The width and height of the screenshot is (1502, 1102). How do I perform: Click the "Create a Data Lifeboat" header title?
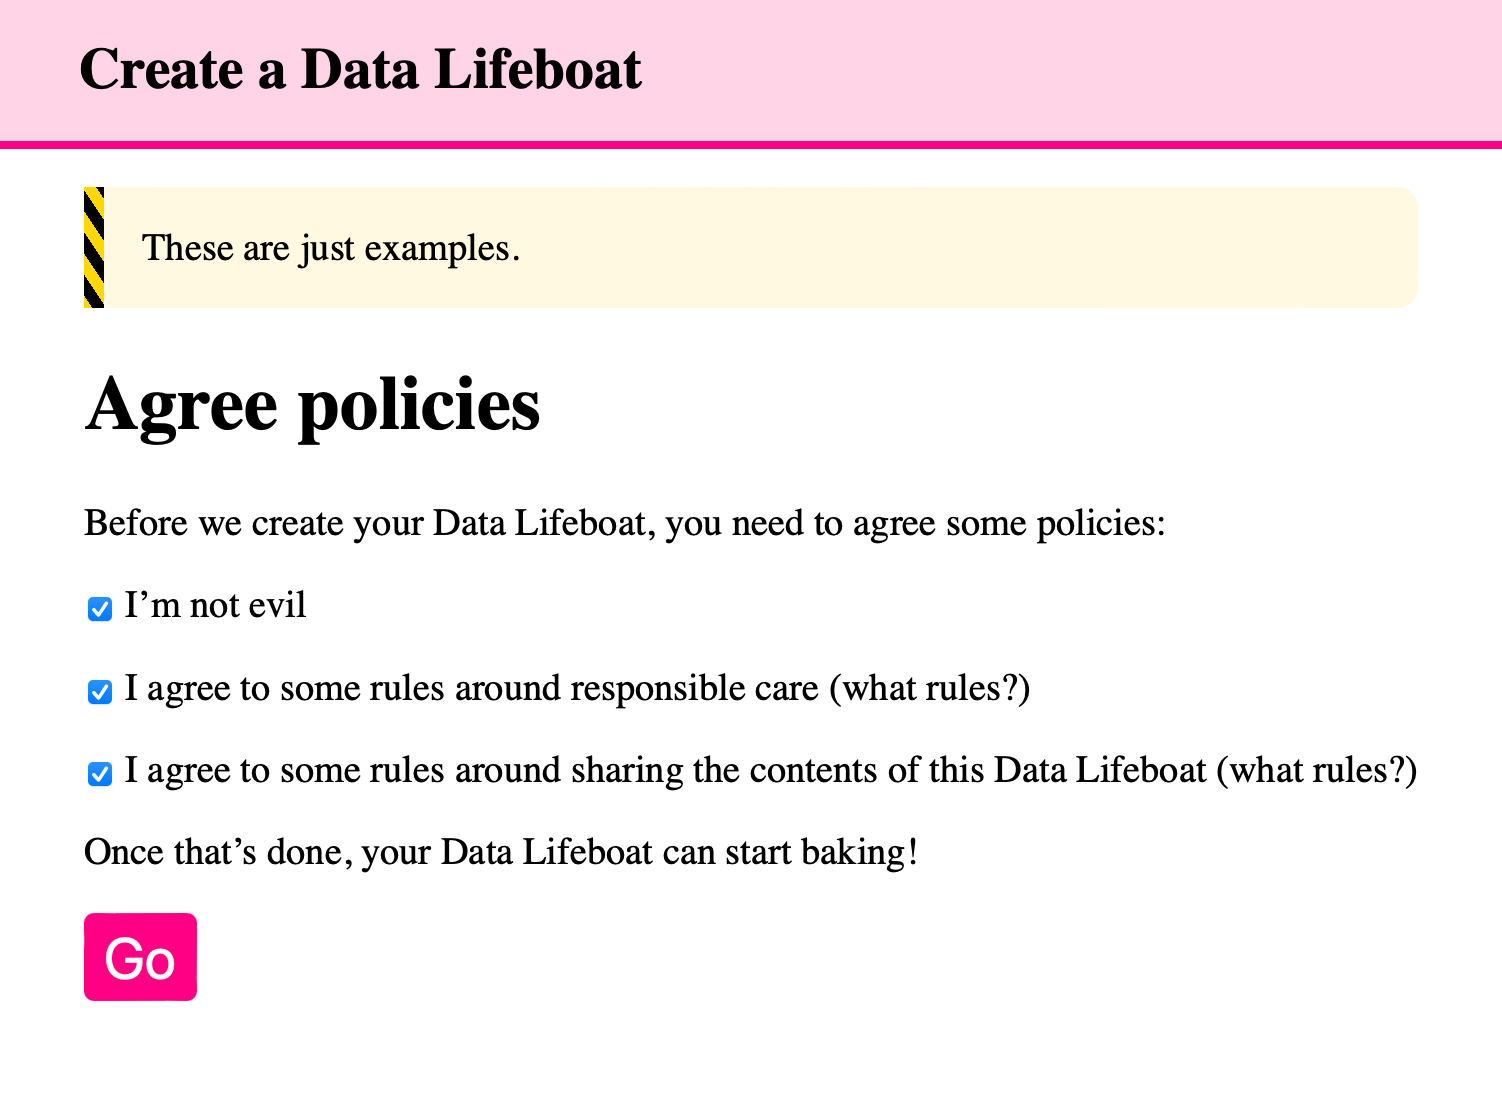[360, 70]
